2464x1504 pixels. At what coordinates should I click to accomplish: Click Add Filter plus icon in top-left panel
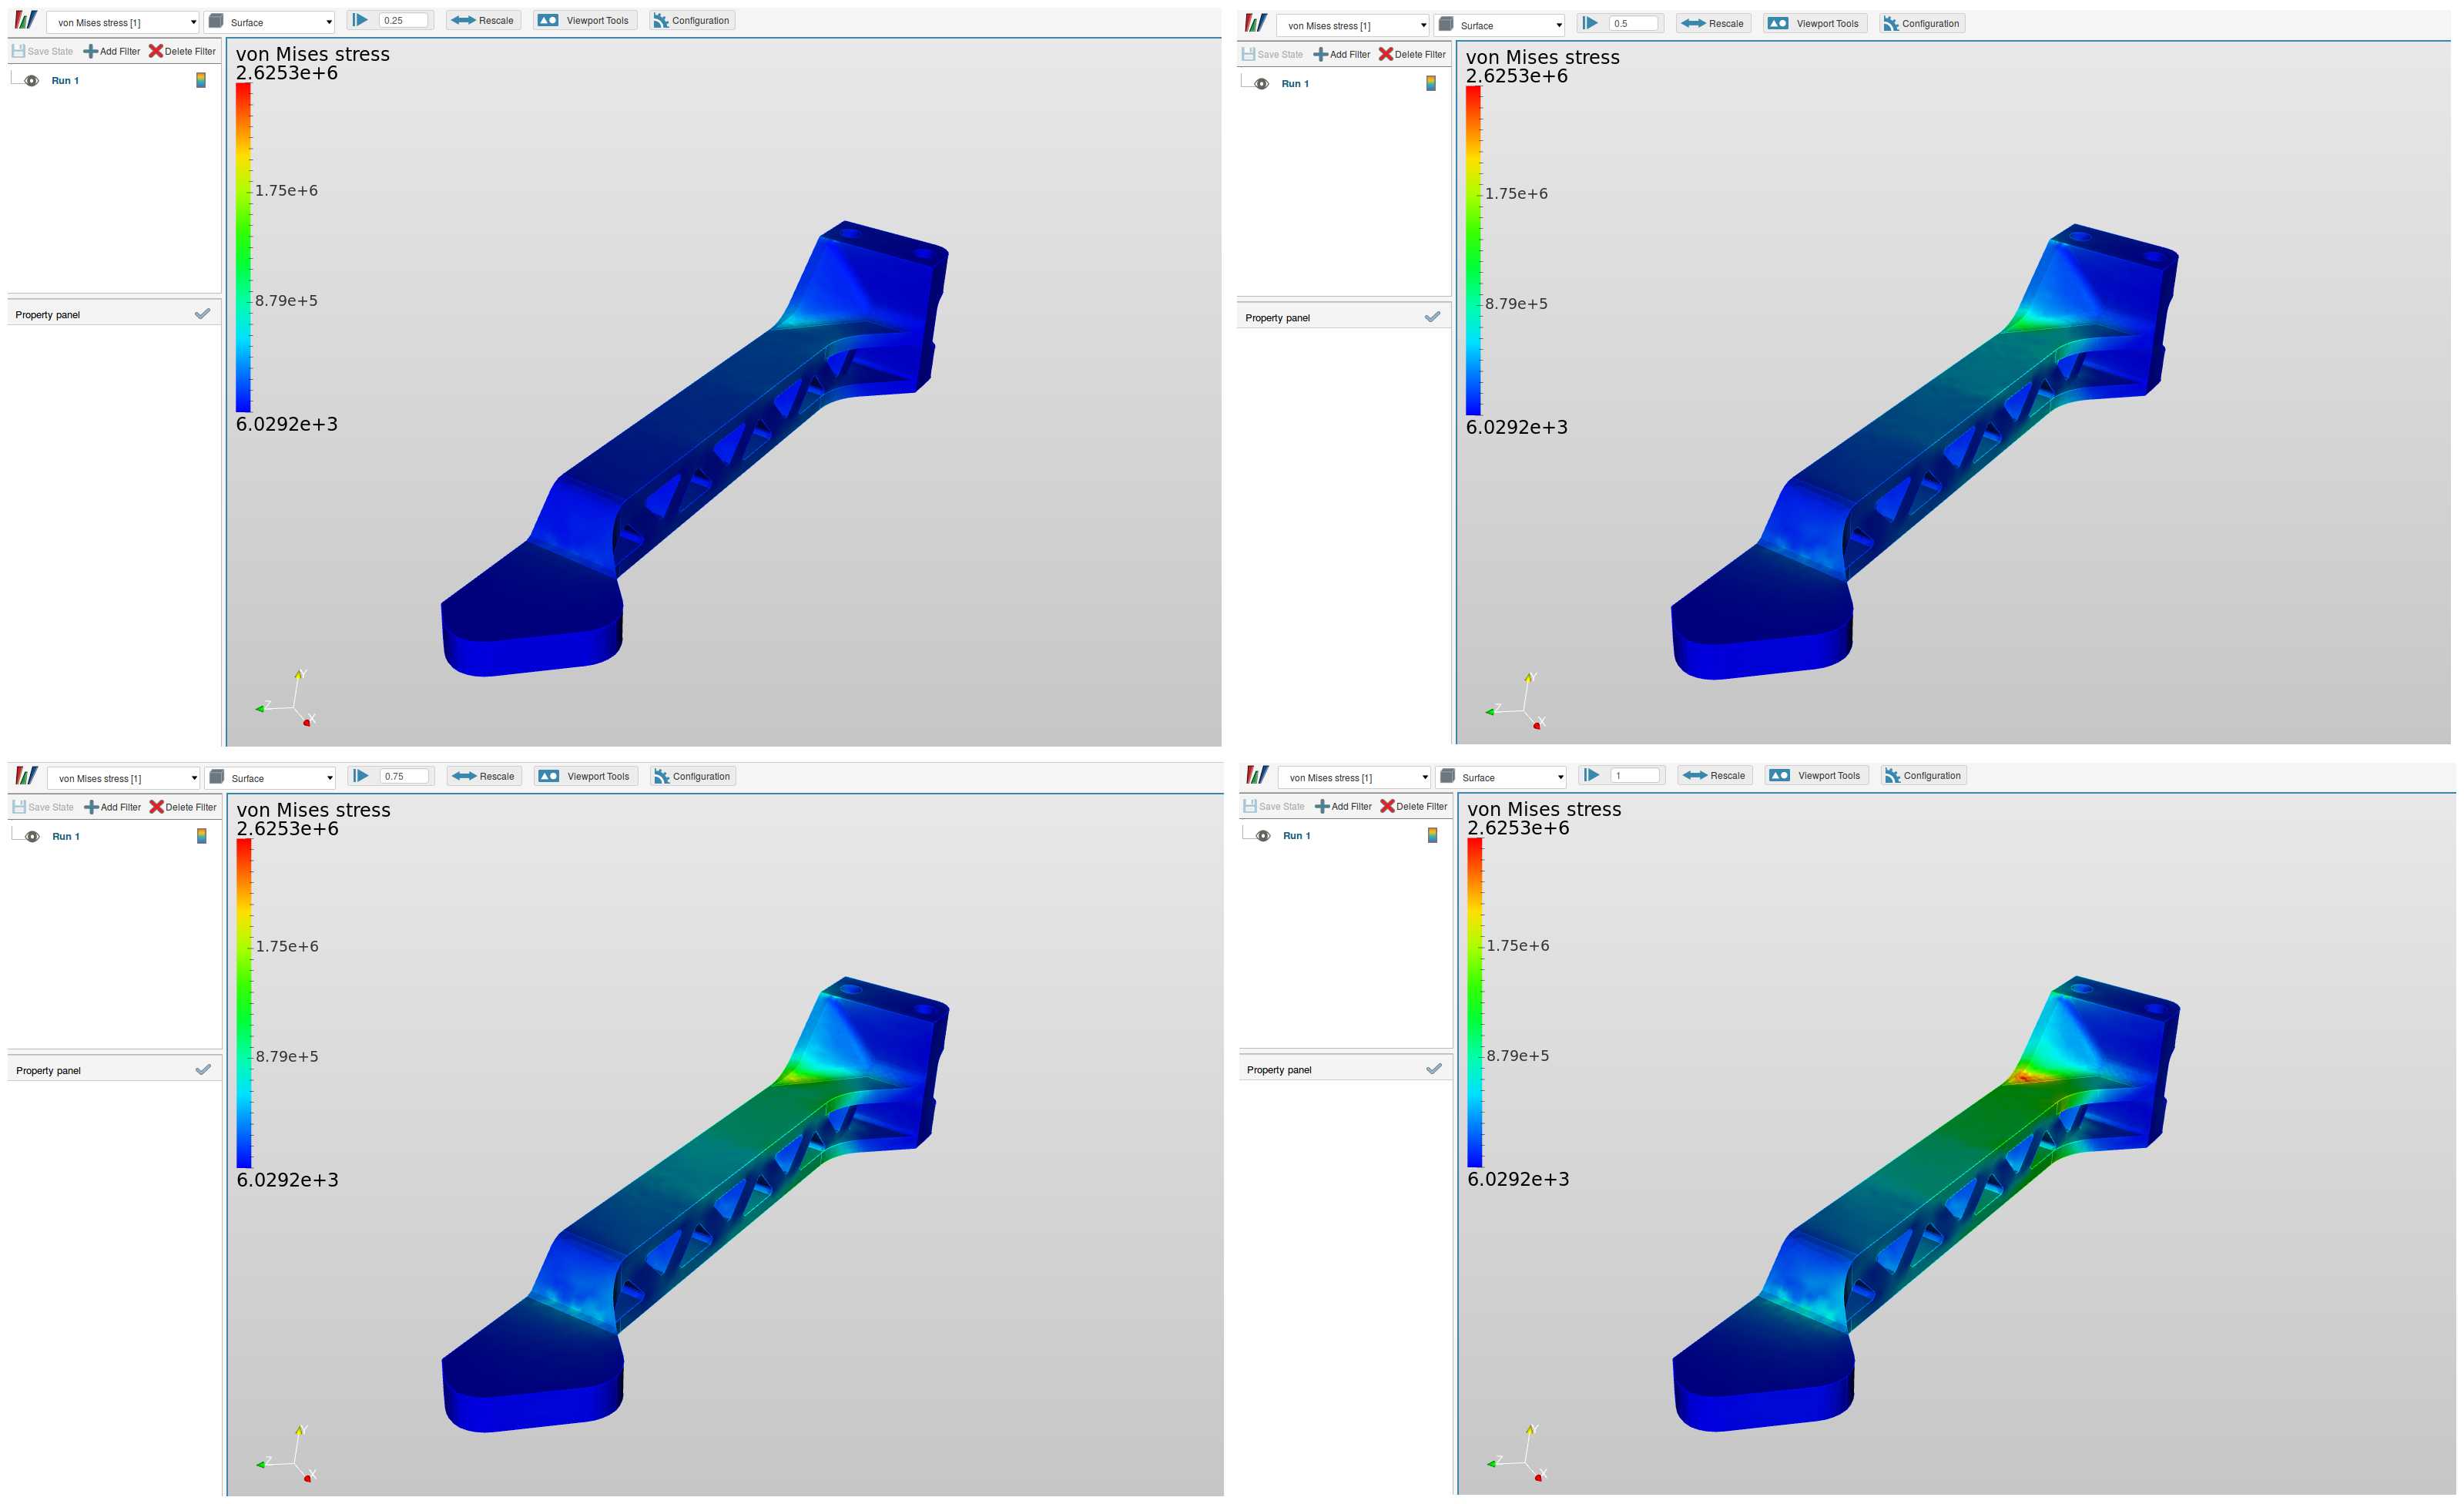(90, 51)
